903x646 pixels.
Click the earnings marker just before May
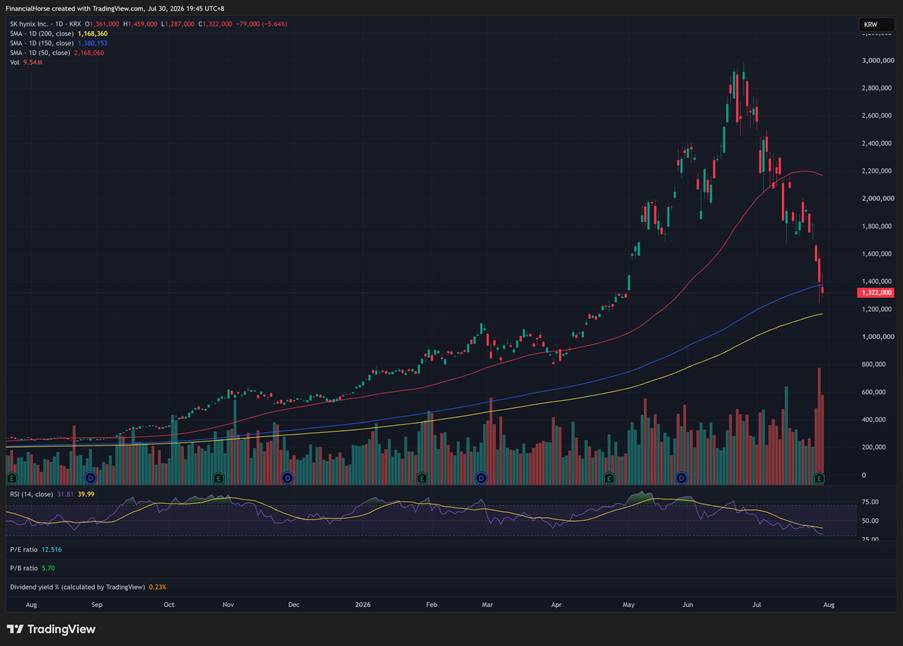tap(609, 478)
